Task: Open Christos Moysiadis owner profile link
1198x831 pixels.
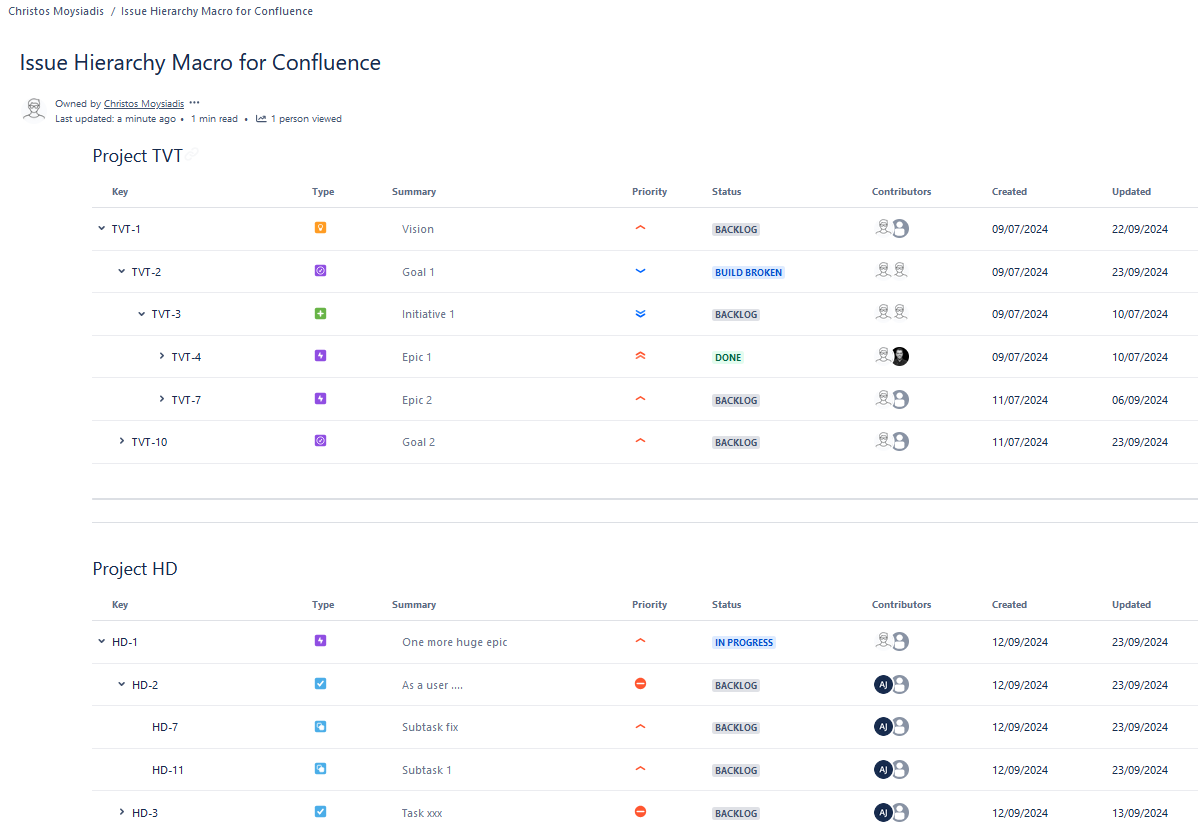Action: point(144,104)
